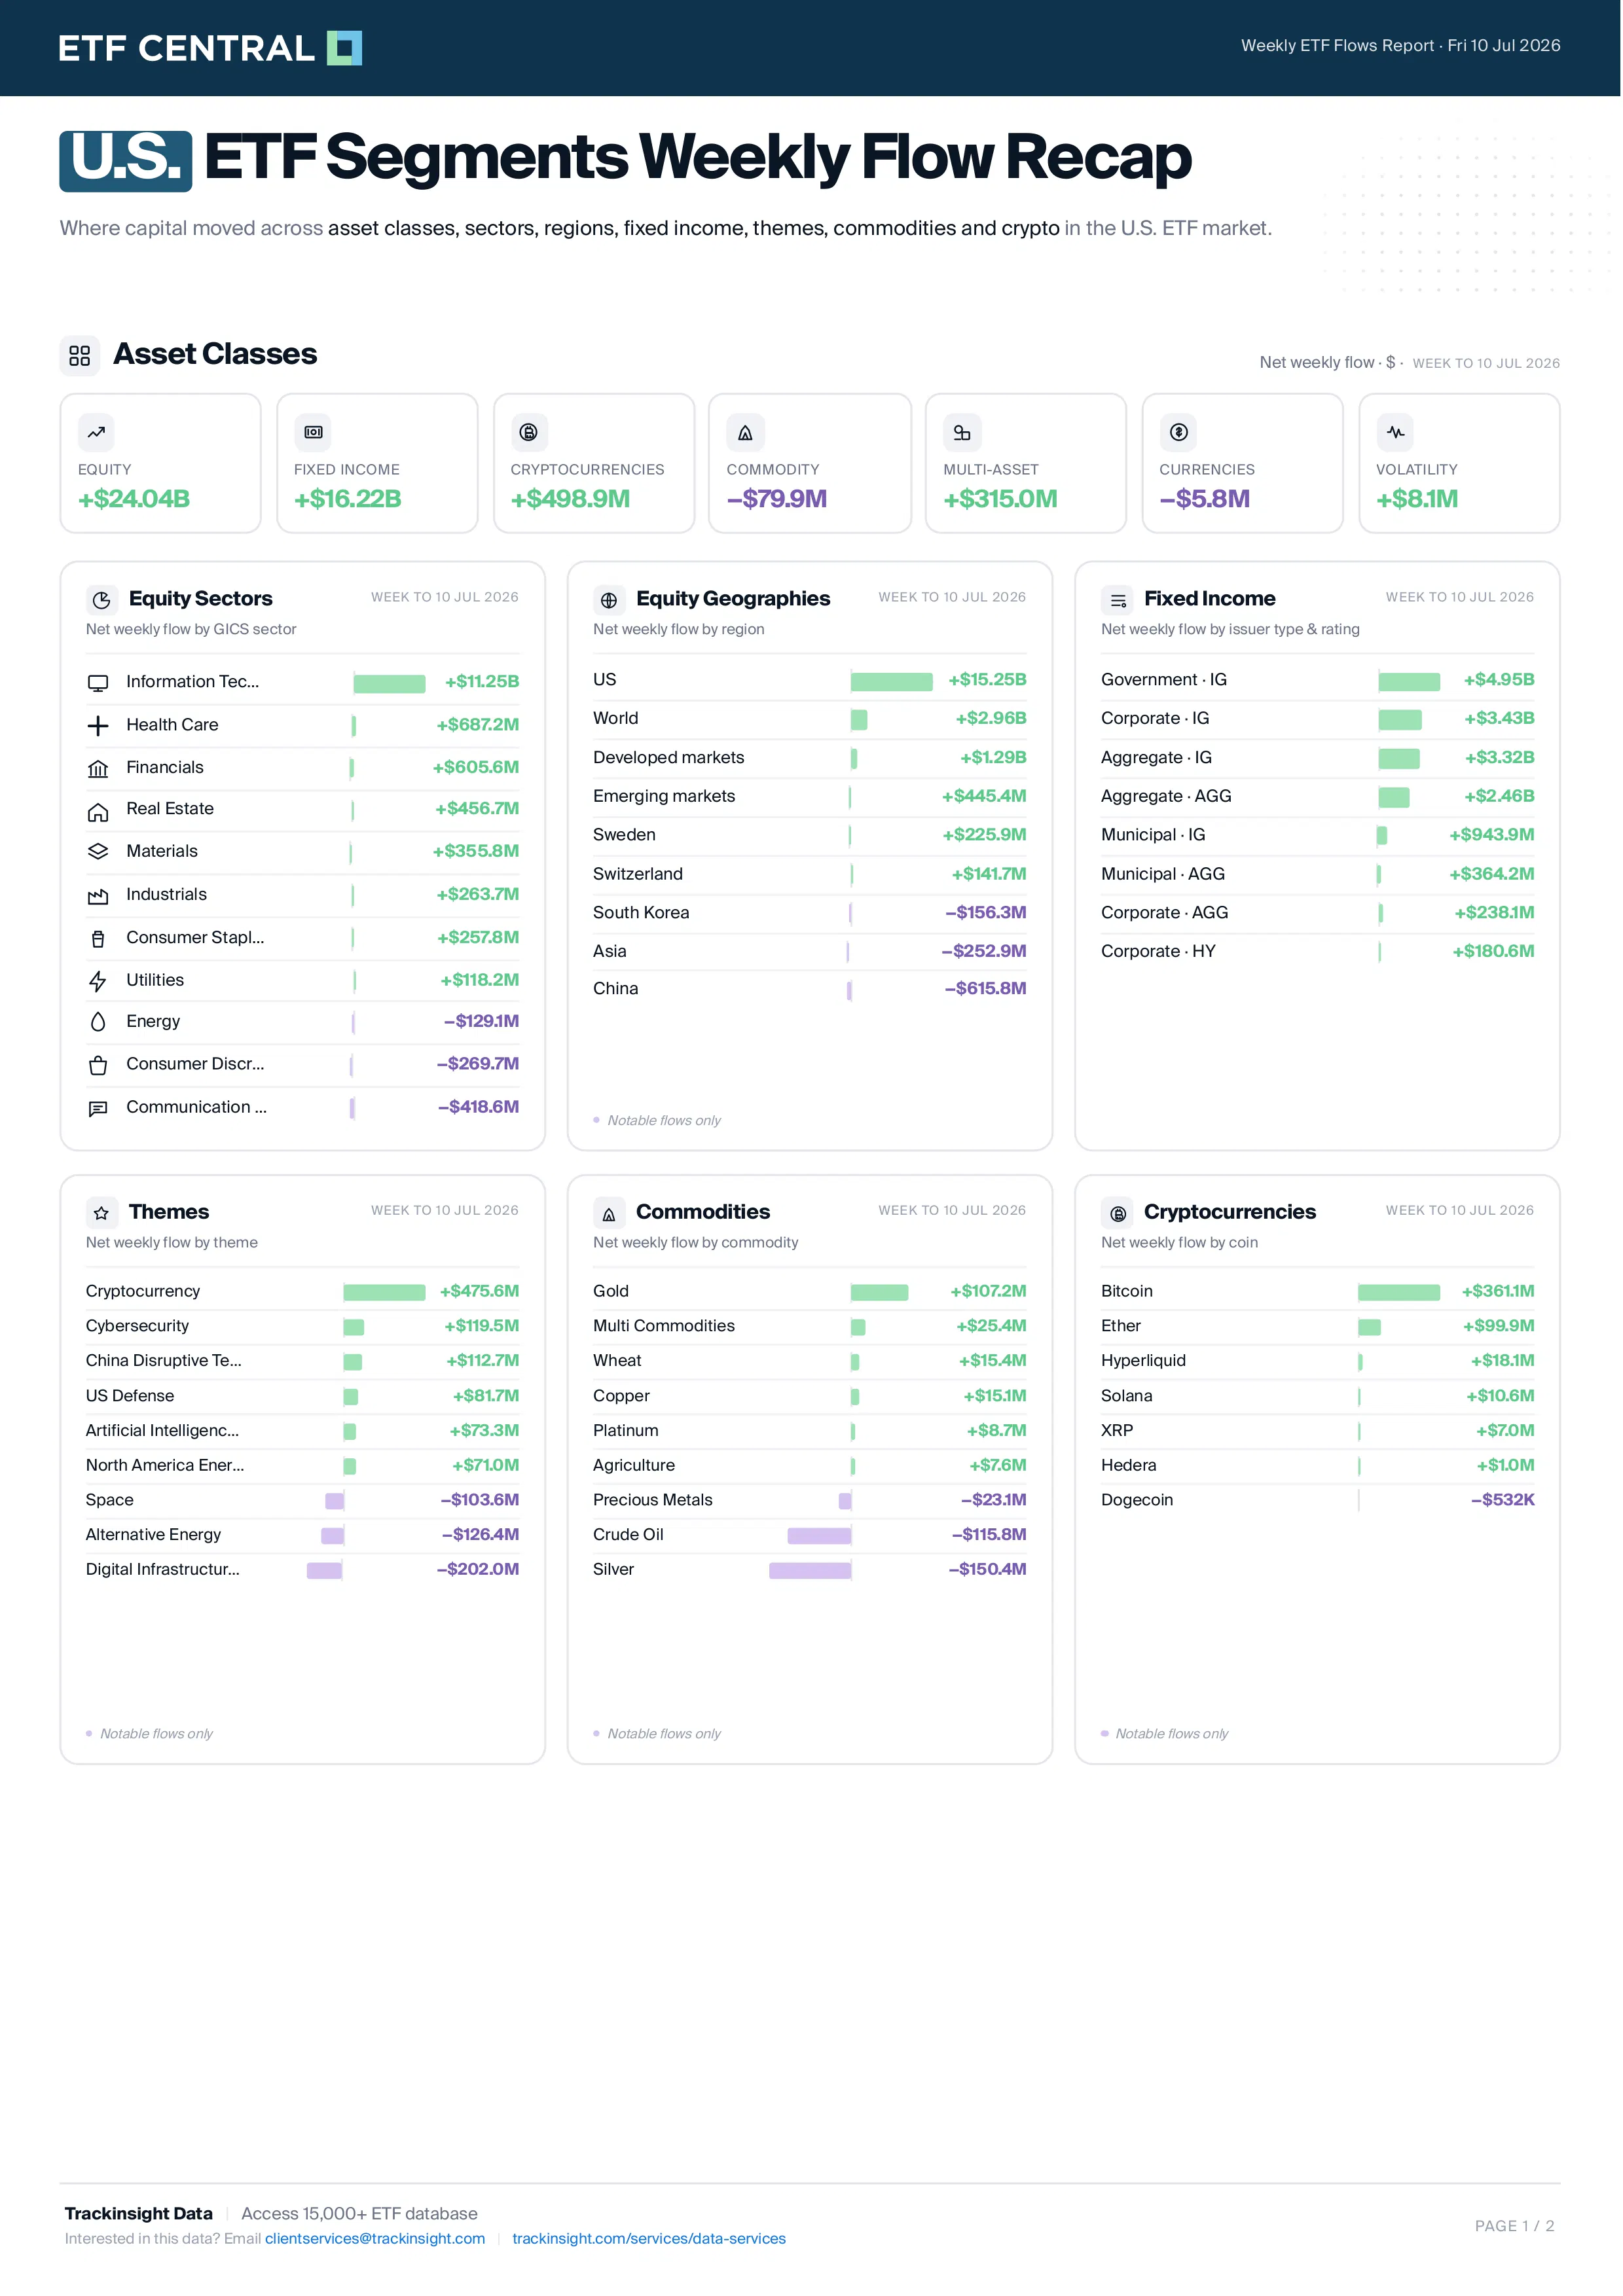The height and width of the screenshot is (2296, 1623).
Task: Click the Utilities lightning bolt icon
Action: (x=98, y=981)
